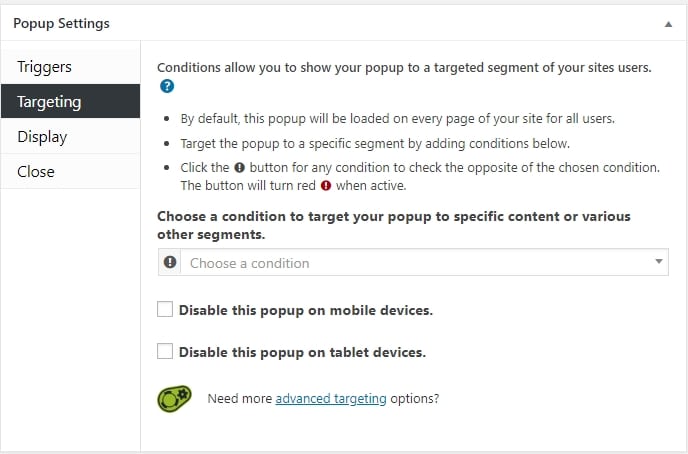Open the Display tab
Image resolution: width=688 pixels, height=454 pixels.
pos(71,136)
